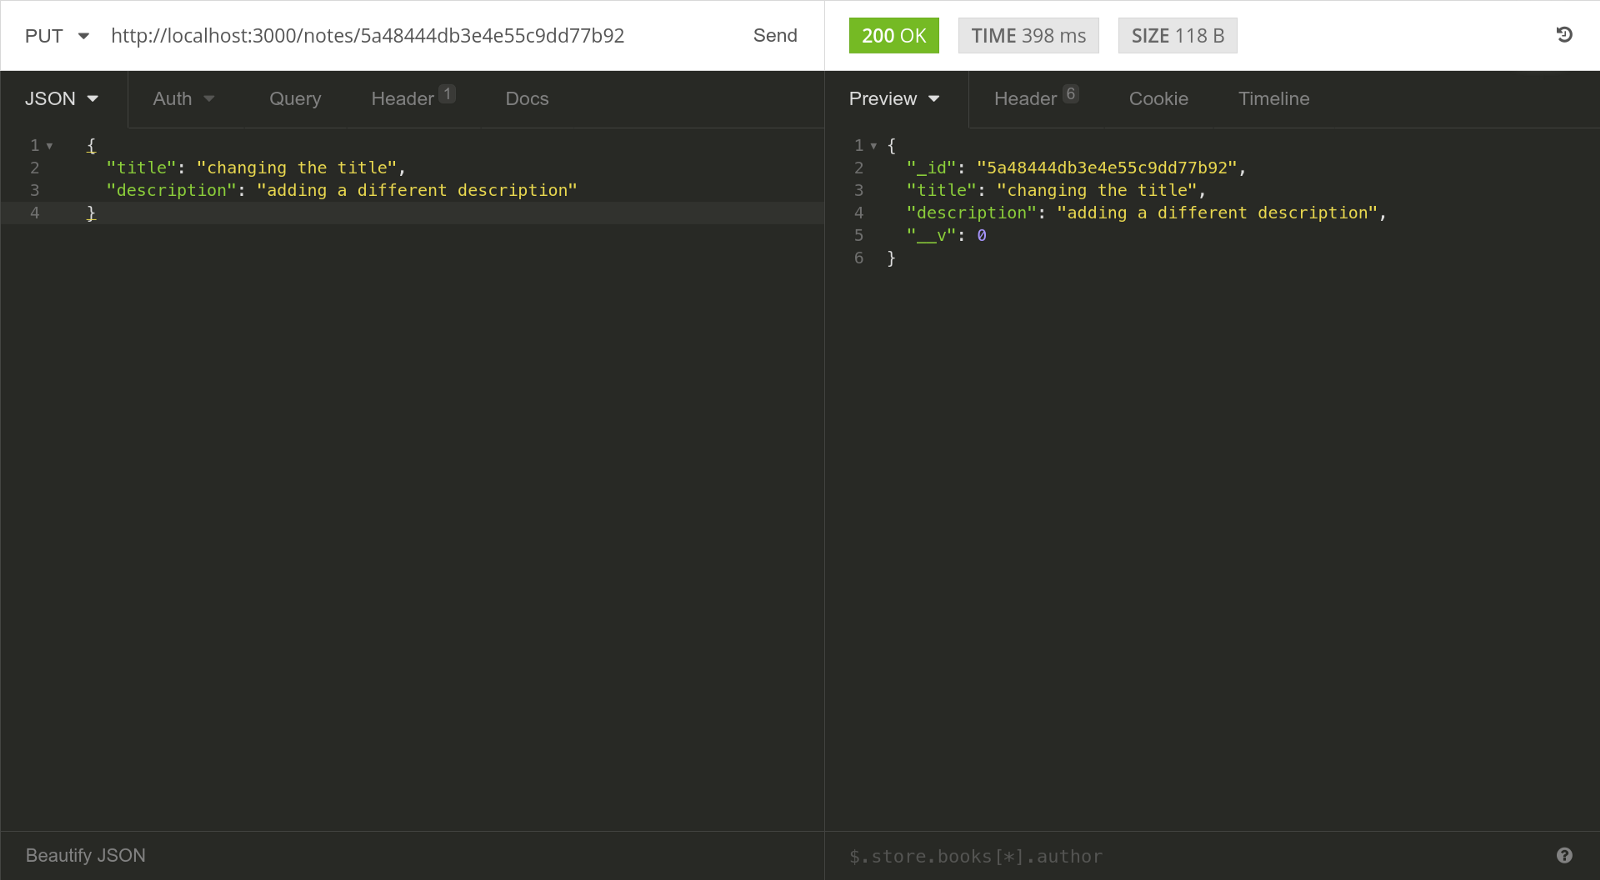The height and width of the screenshot is (880, 1600).
Task: Click the SIZE 118 B tag
Action: (1177, 36)
